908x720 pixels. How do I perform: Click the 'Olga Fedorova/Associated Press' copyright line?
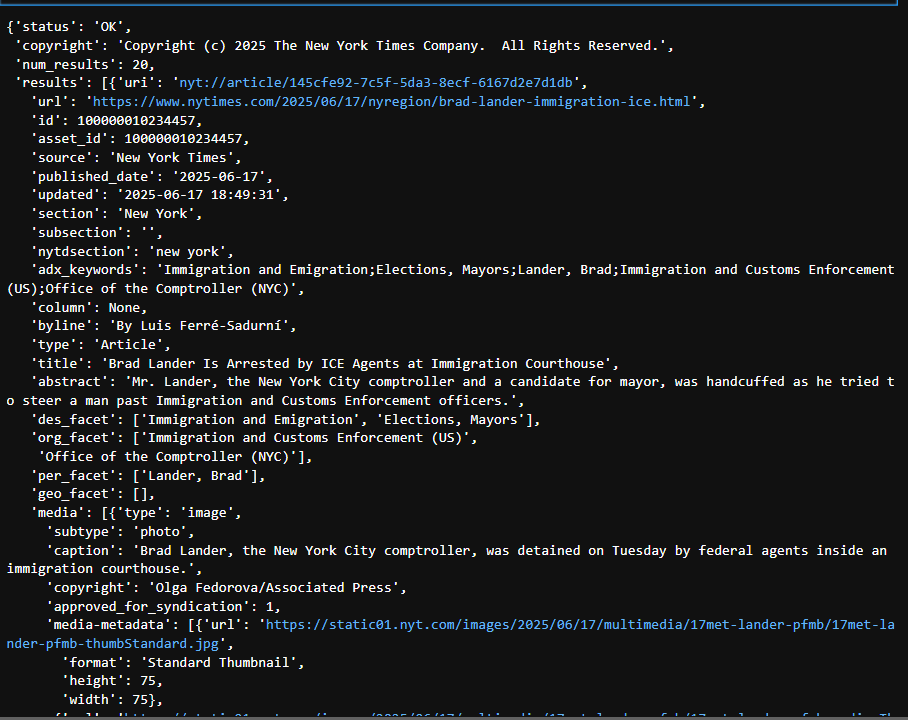pyautogui.click(x=226, y=588)
